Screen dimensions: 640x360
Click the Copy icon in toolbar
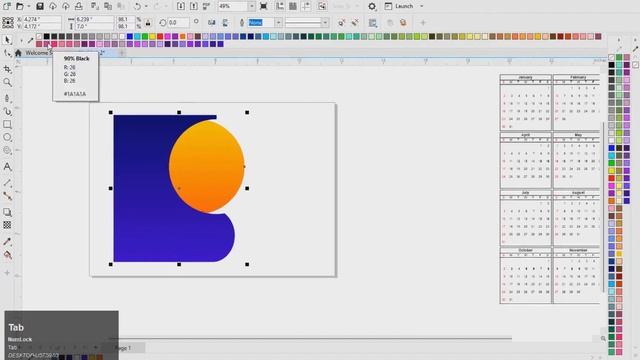pos(108,6)
